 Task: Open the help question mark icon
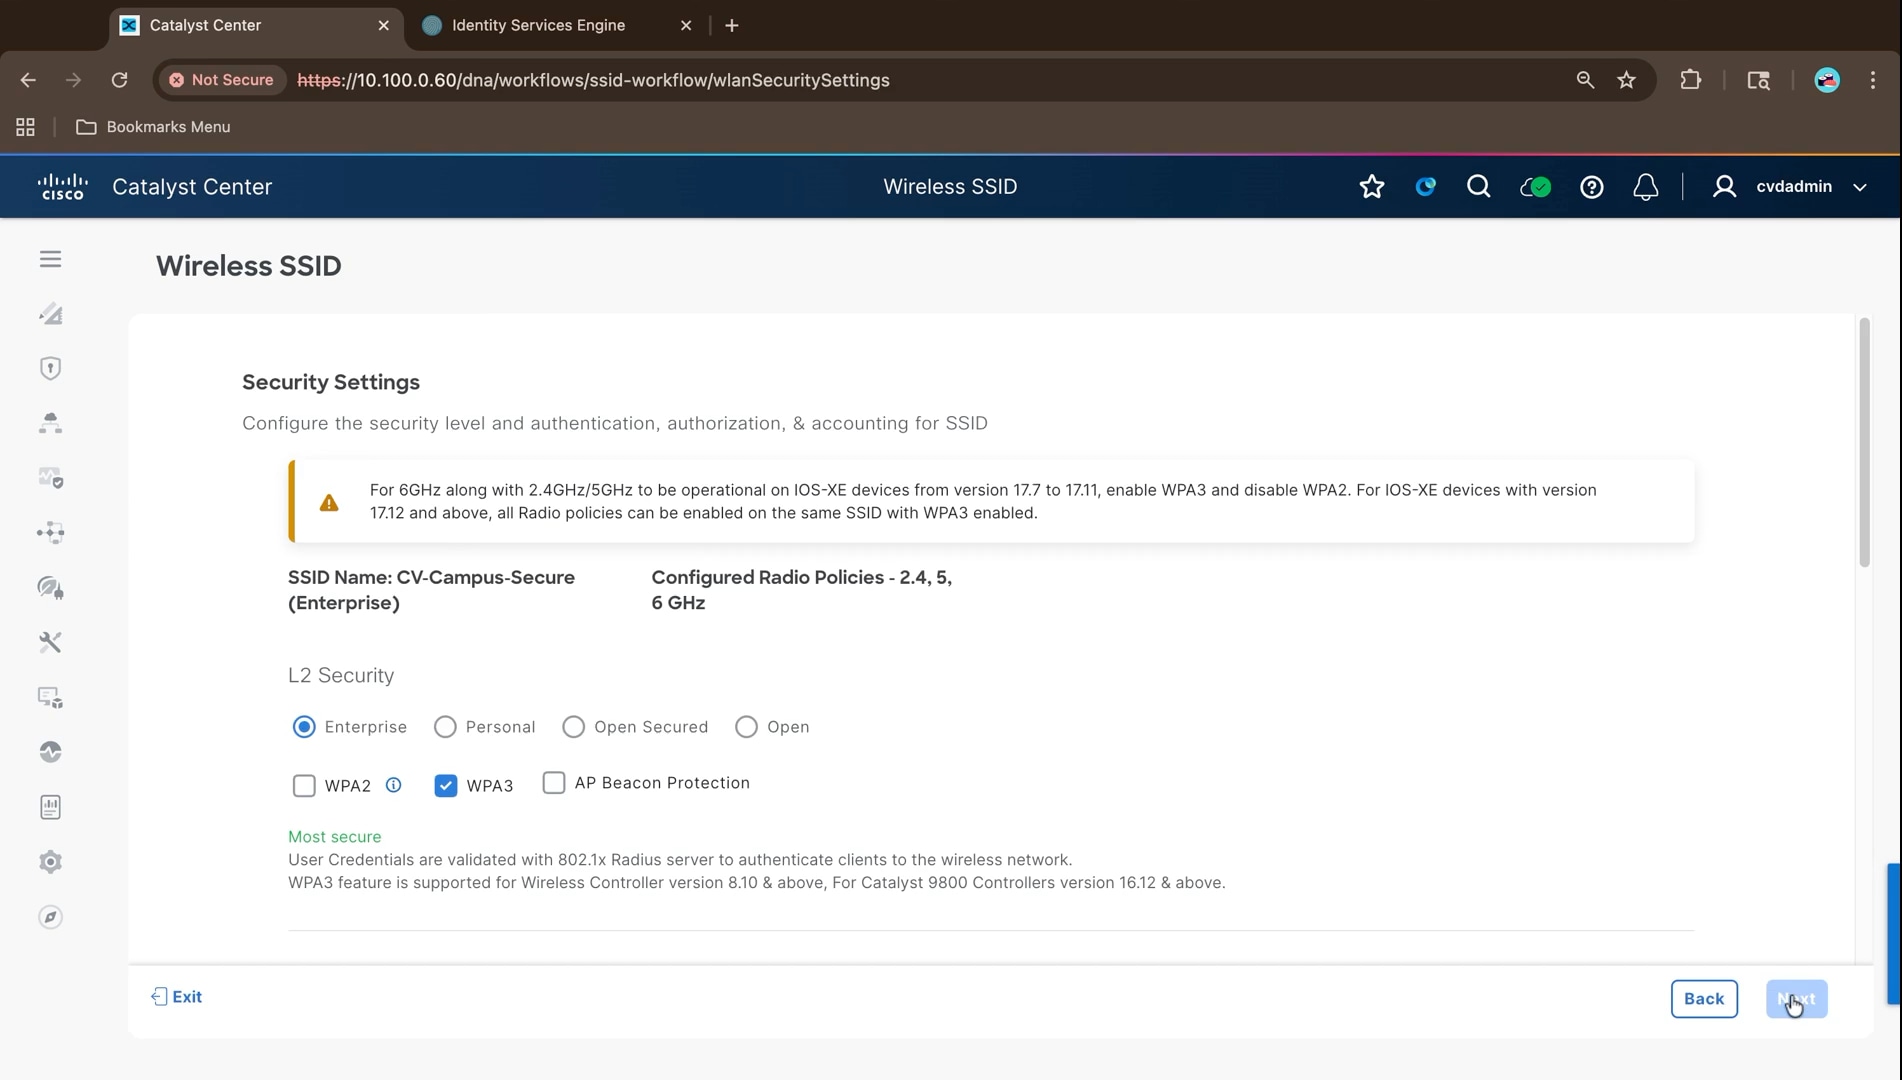click(1591, 187)
